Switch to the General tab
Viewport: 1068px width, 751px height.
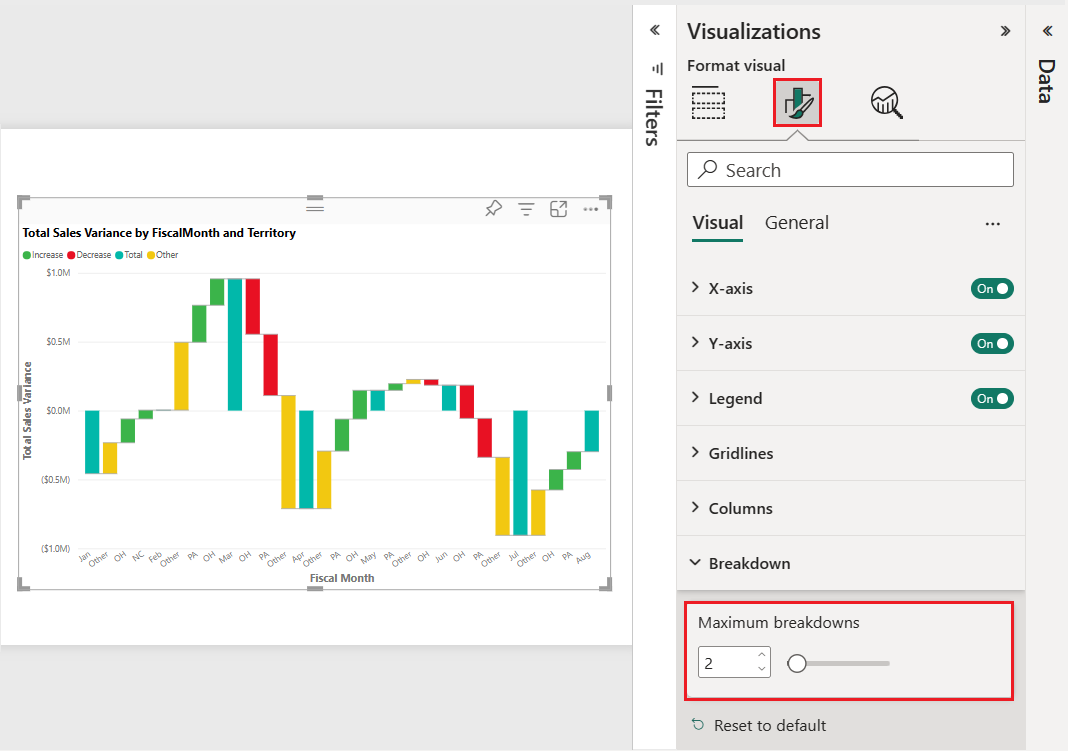[796, 223]
